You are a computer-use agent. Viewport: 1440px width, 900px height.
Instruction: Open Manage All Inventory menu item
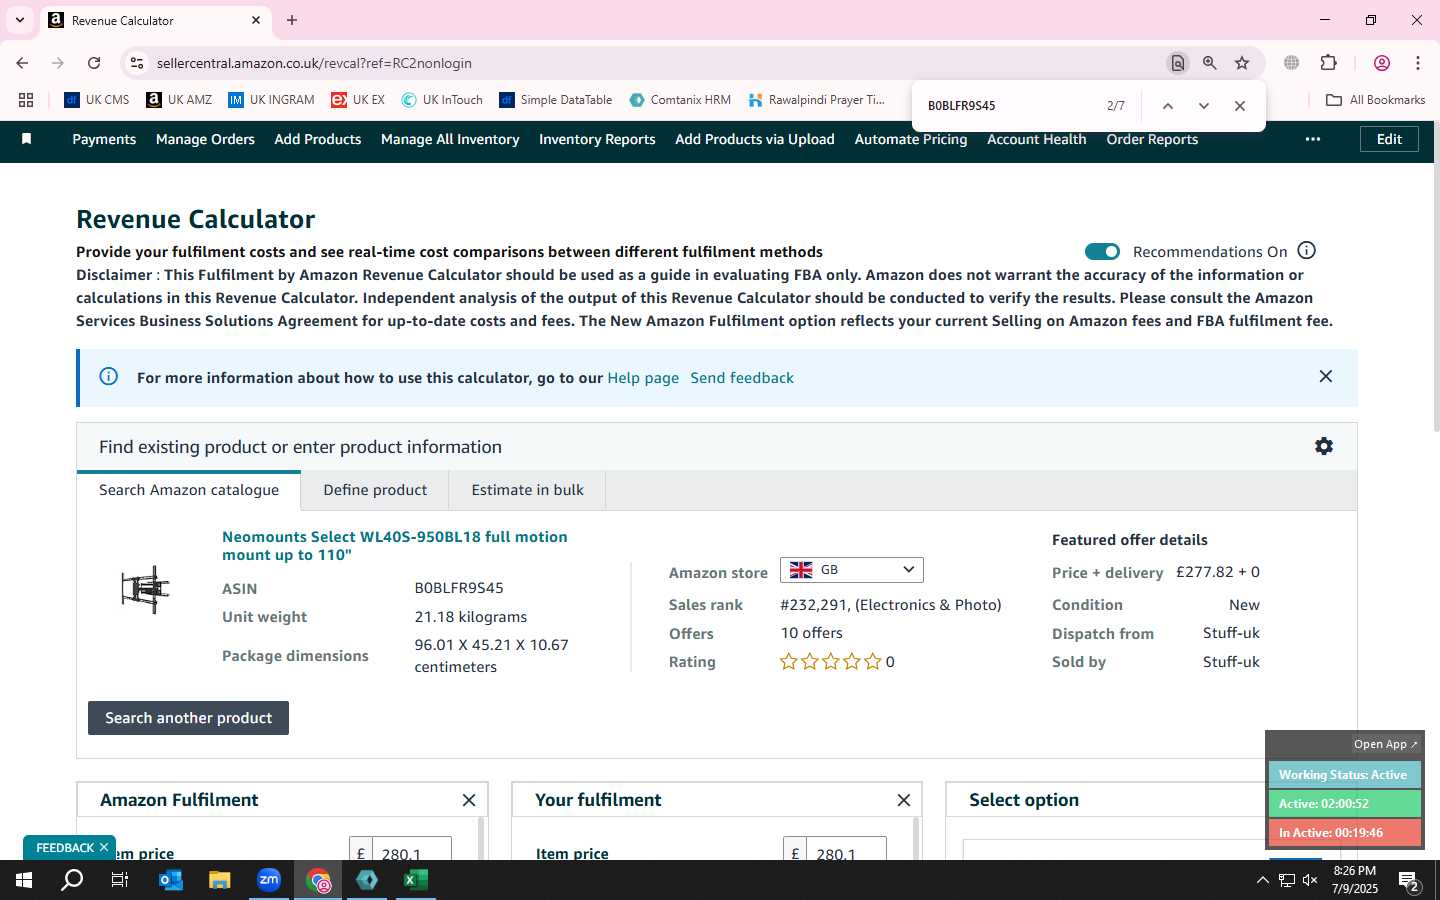450,139
